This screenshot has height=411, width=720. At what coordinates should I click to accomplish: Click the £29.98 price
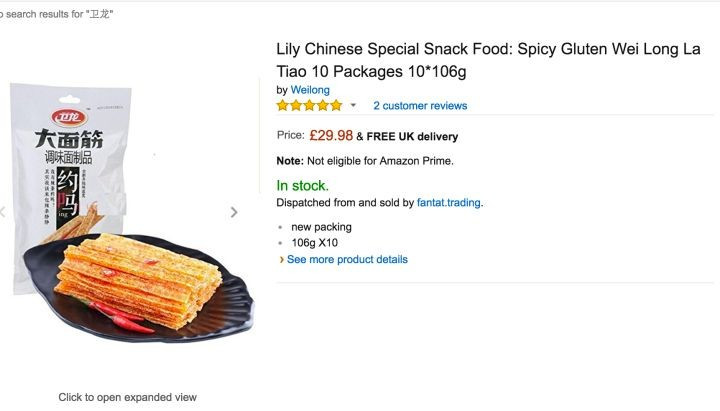pos(331,136)
